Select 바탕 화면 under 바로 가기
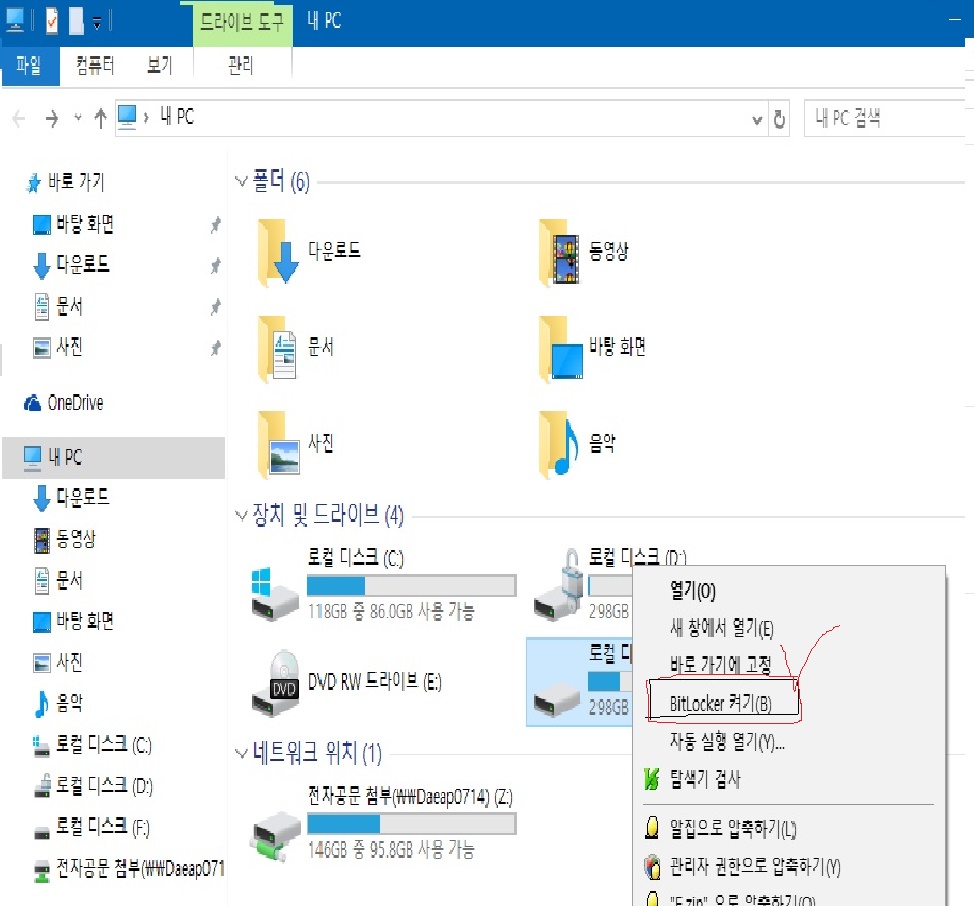The height and width of the screenshot is (906, 974). [x=84, y=225]
